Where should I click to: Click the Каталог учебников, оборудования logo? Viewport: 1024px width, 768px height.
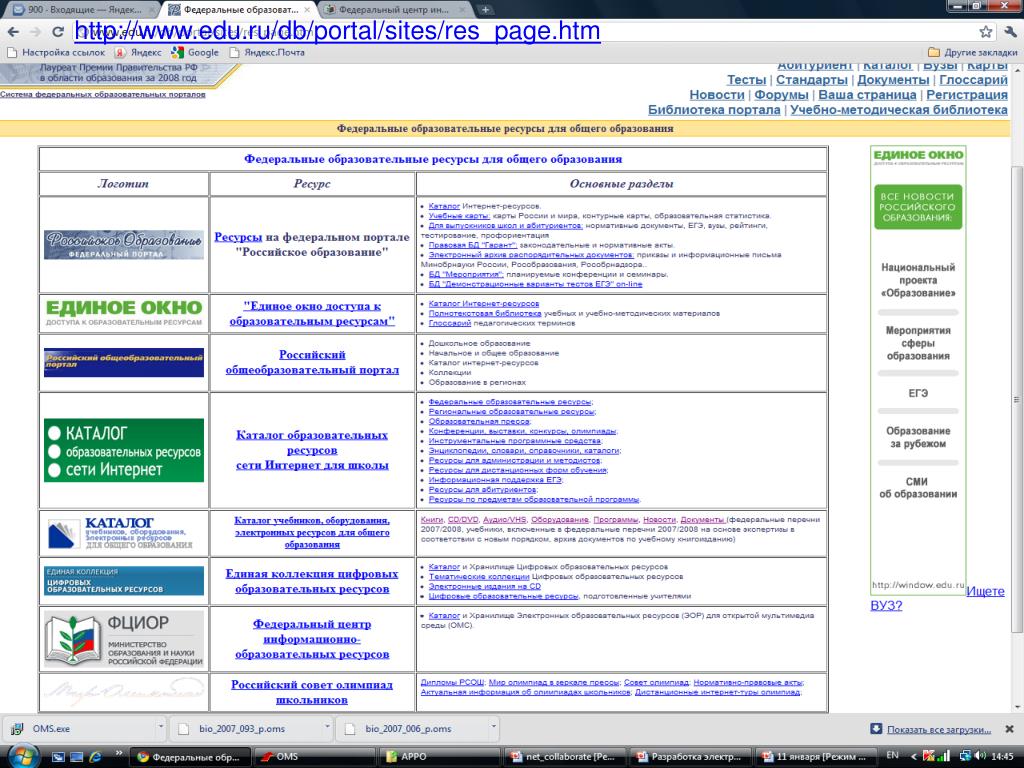click(123, 534)
